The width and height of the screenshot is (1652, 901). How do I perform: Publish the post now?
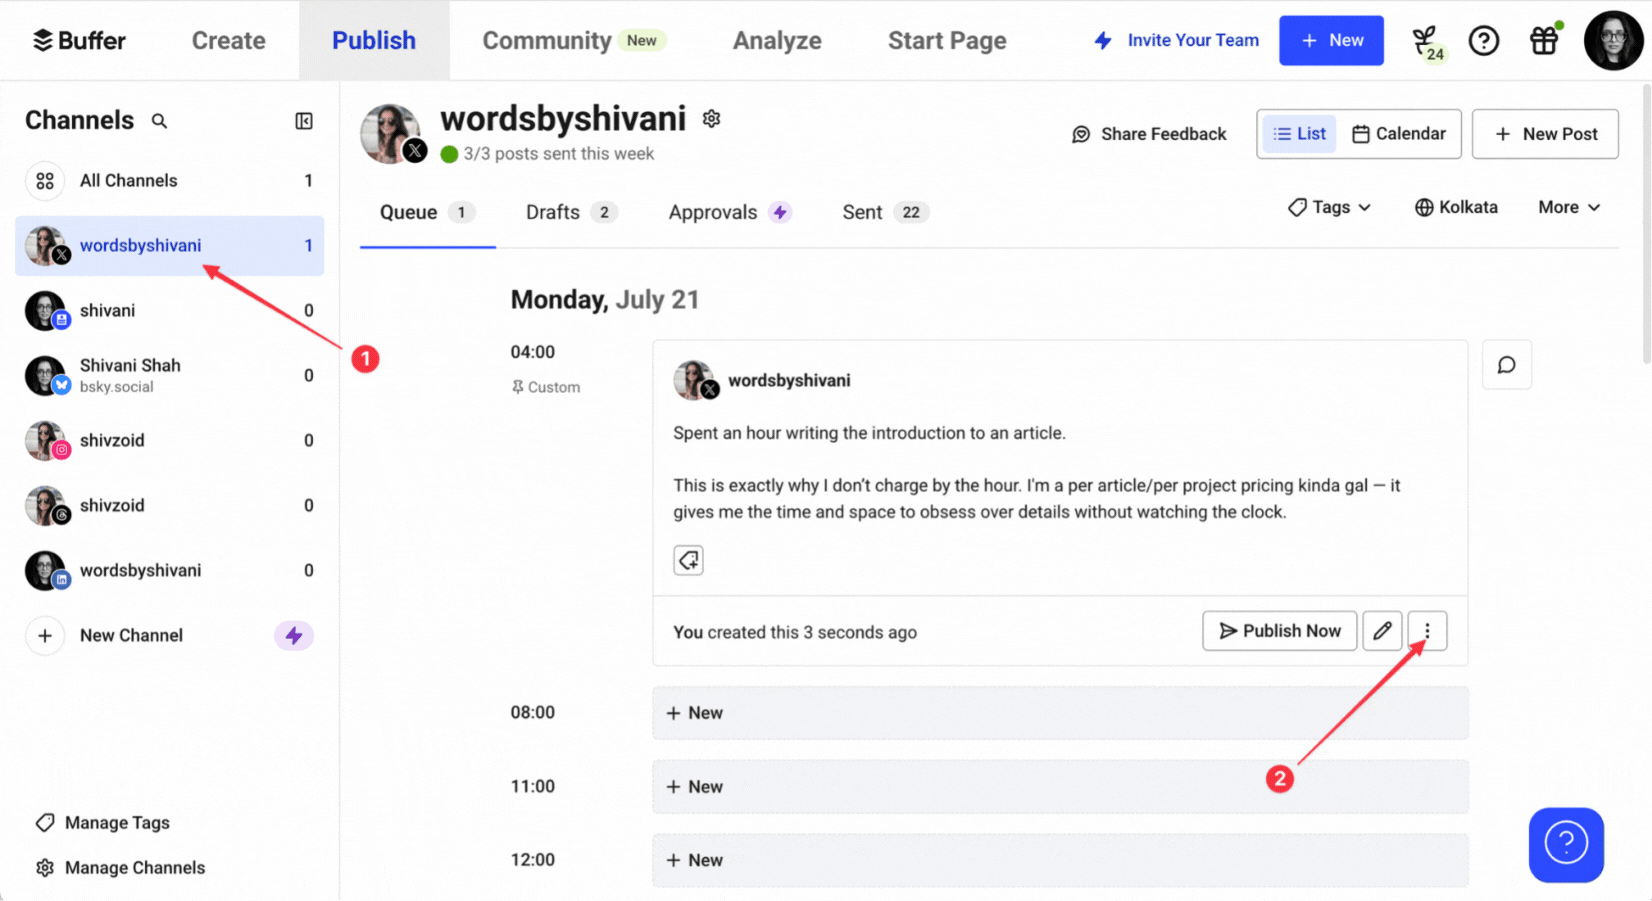1279,631
